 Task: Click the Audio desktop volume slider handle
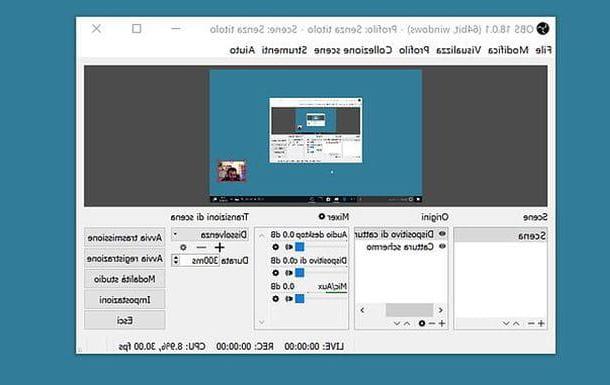coord(299,247)
